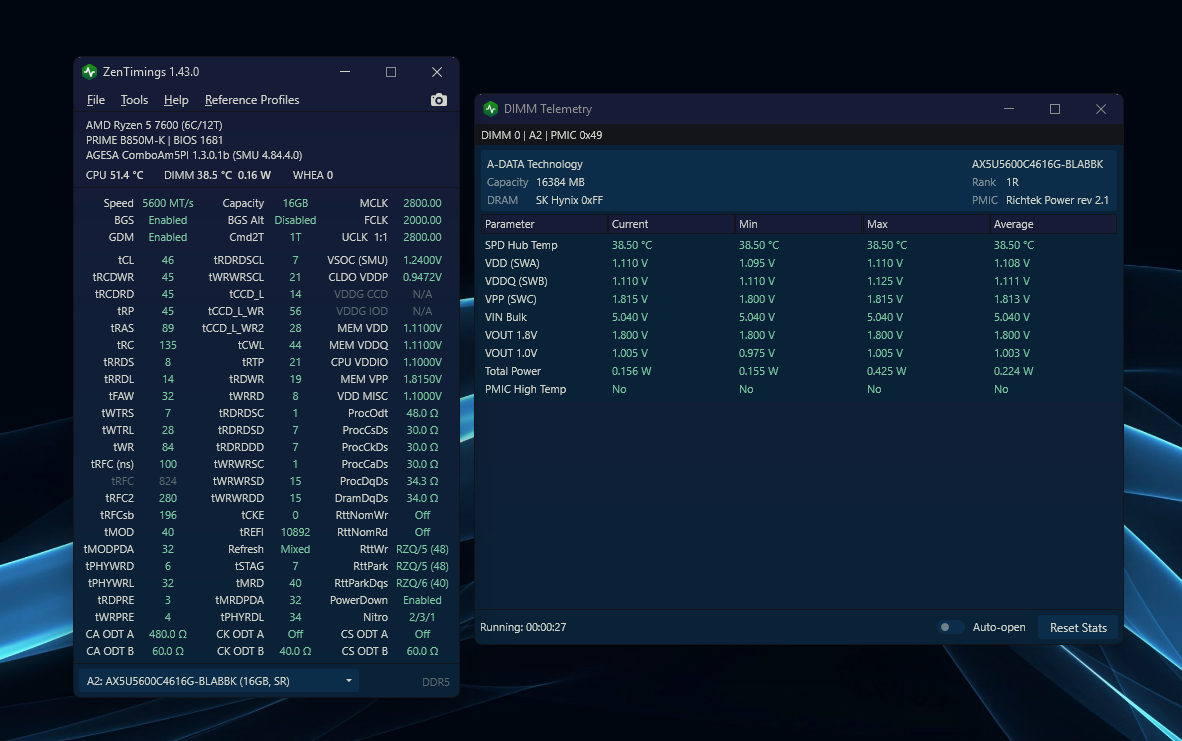The width and height of the screenshot is (1182, 741).
Task: Select the SPD Hub Temp row label
Action: pos(521,245)
